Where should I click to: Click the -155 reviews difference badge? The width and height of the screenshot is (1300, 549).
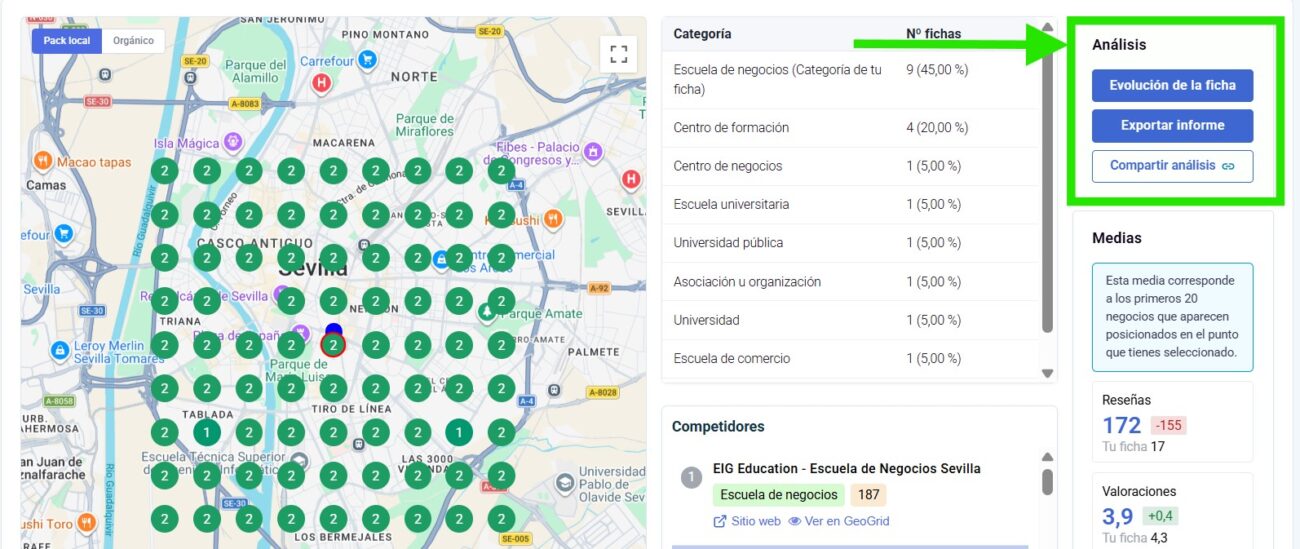(1168, 425)
